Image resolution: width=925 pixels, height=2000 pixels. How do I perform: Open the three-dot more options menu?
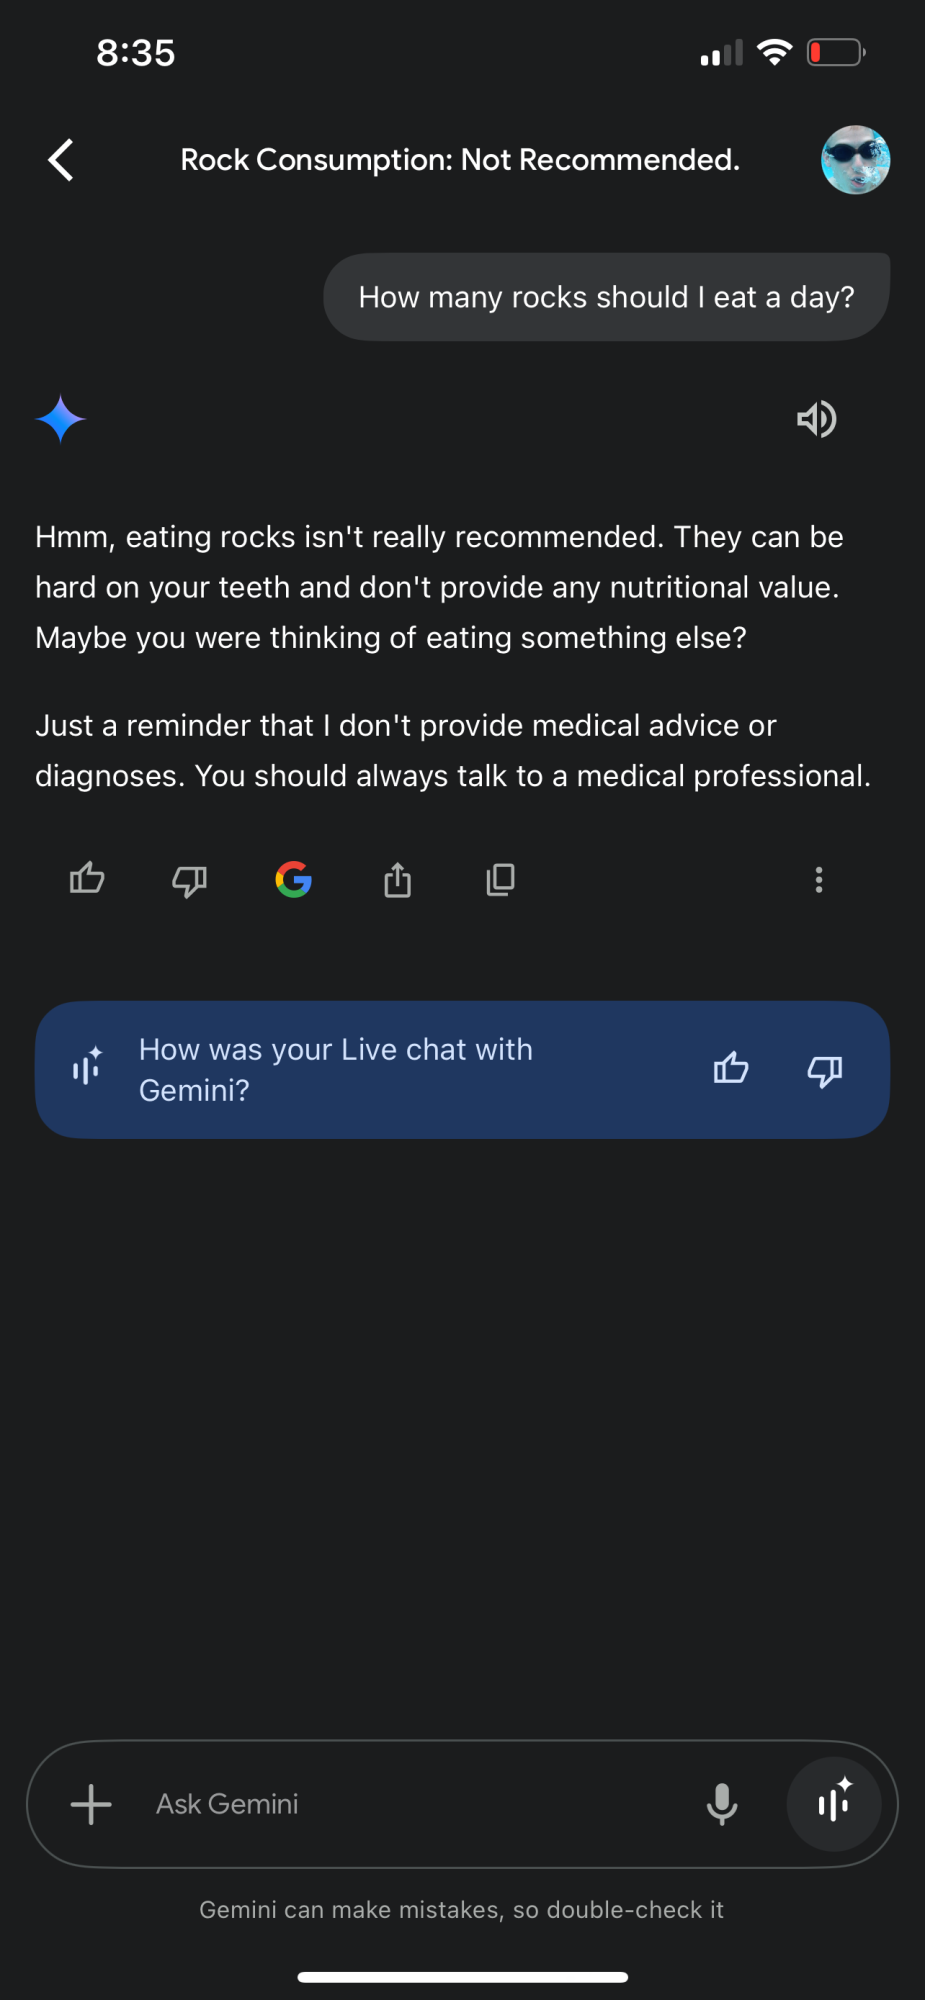point(819,880)
